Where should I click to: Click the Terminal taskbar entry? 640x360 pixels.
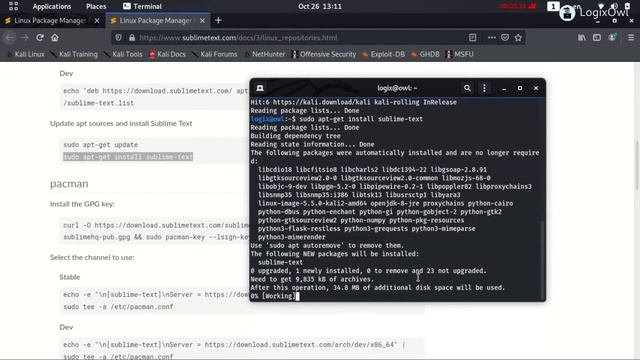click(142, 7)
